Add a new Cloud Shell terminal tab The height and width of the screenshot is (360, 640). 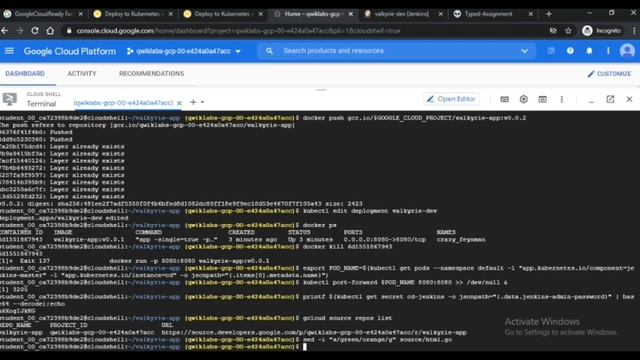coord(193,102)
